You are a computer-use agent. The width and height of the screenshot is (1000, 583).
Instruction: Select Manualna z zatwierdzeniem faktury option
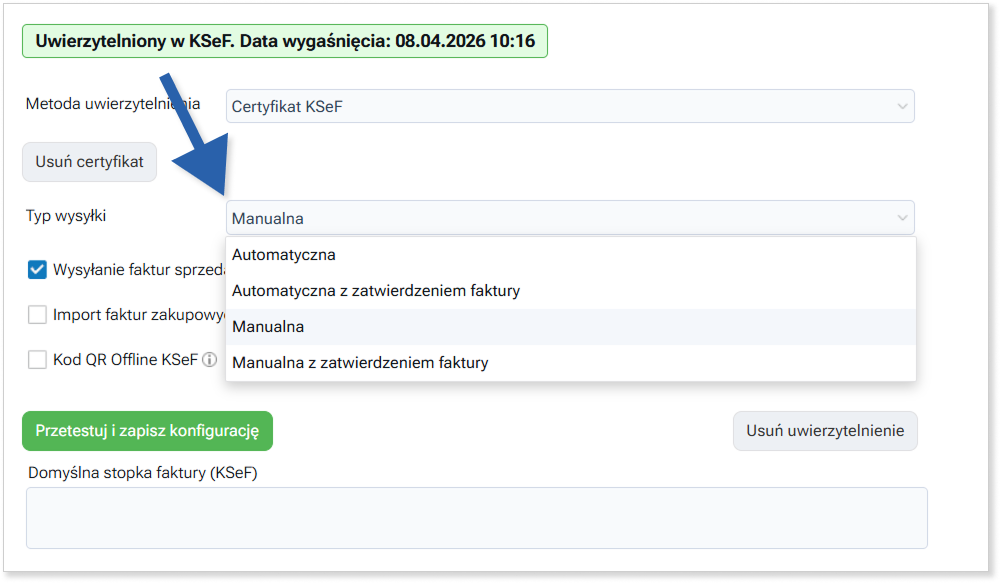tap(360, 363)
